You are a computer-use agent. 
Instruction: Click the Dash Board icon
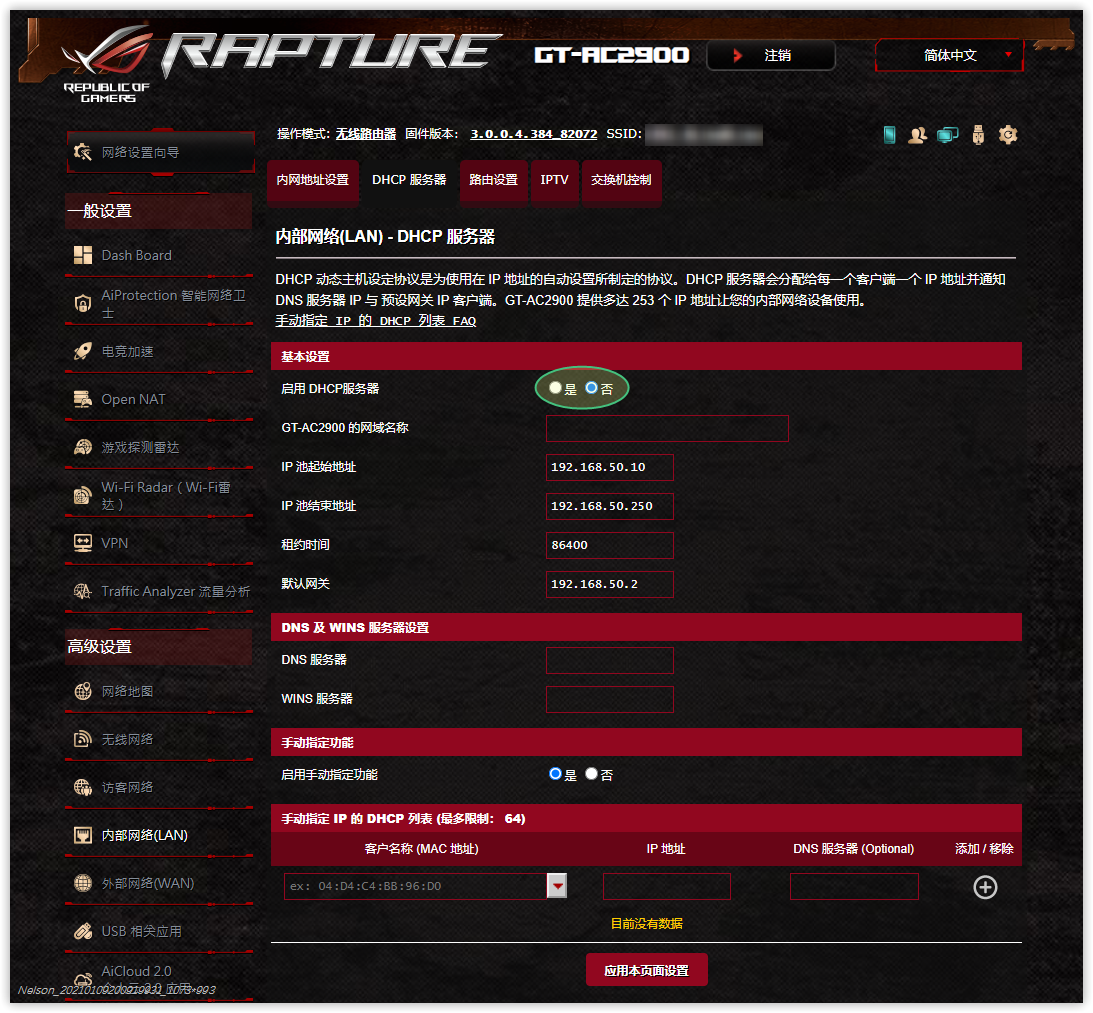click(x=83, y=255)
